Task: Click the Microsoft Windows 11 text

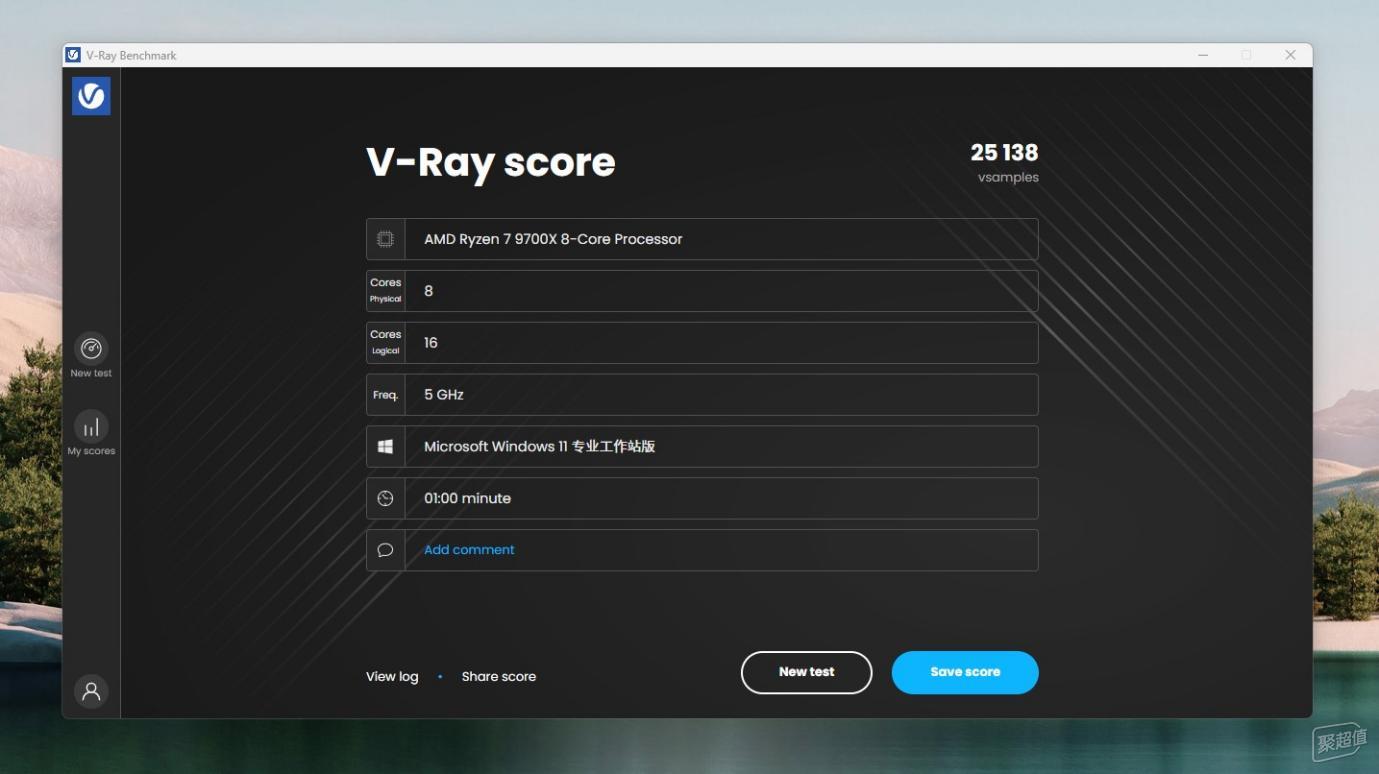Action: (x=539, y=447)
